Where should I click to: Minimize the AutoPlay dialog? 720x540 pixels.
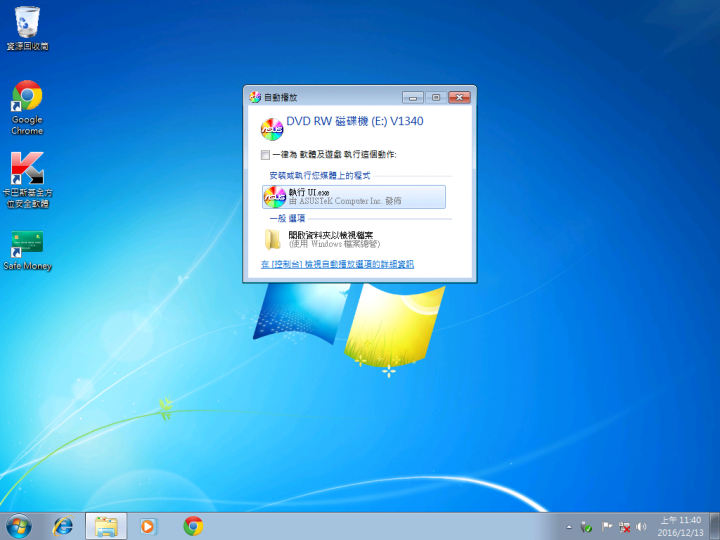click(413, 97)
